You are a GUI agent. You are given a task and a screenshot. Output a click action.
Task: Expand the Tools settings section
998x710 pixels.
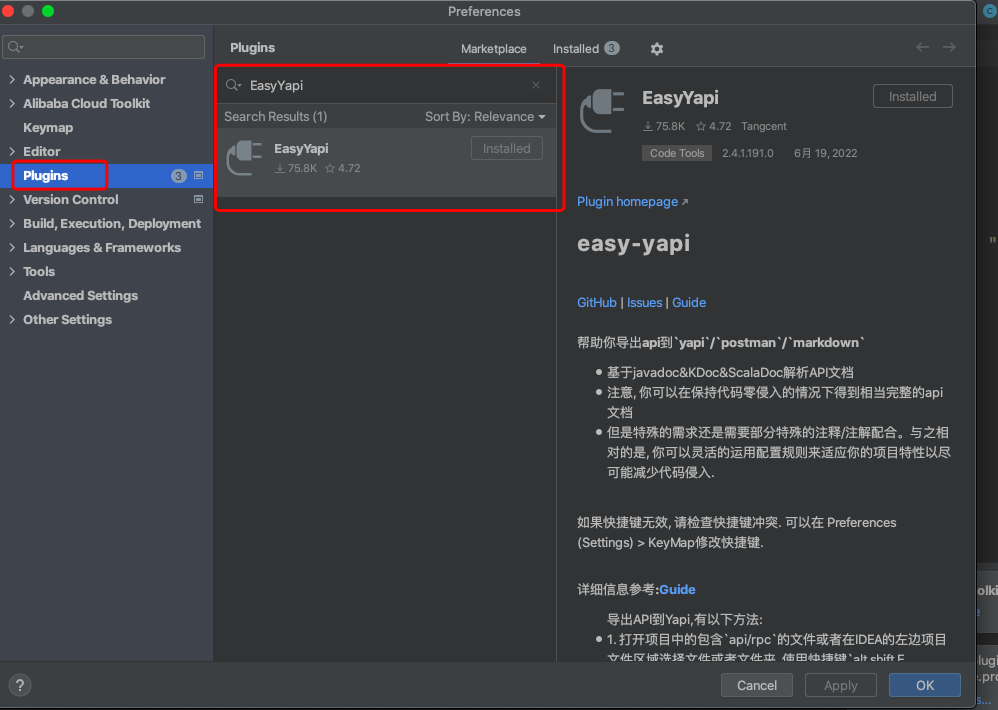pyautogui.click(x=12, y=271)
